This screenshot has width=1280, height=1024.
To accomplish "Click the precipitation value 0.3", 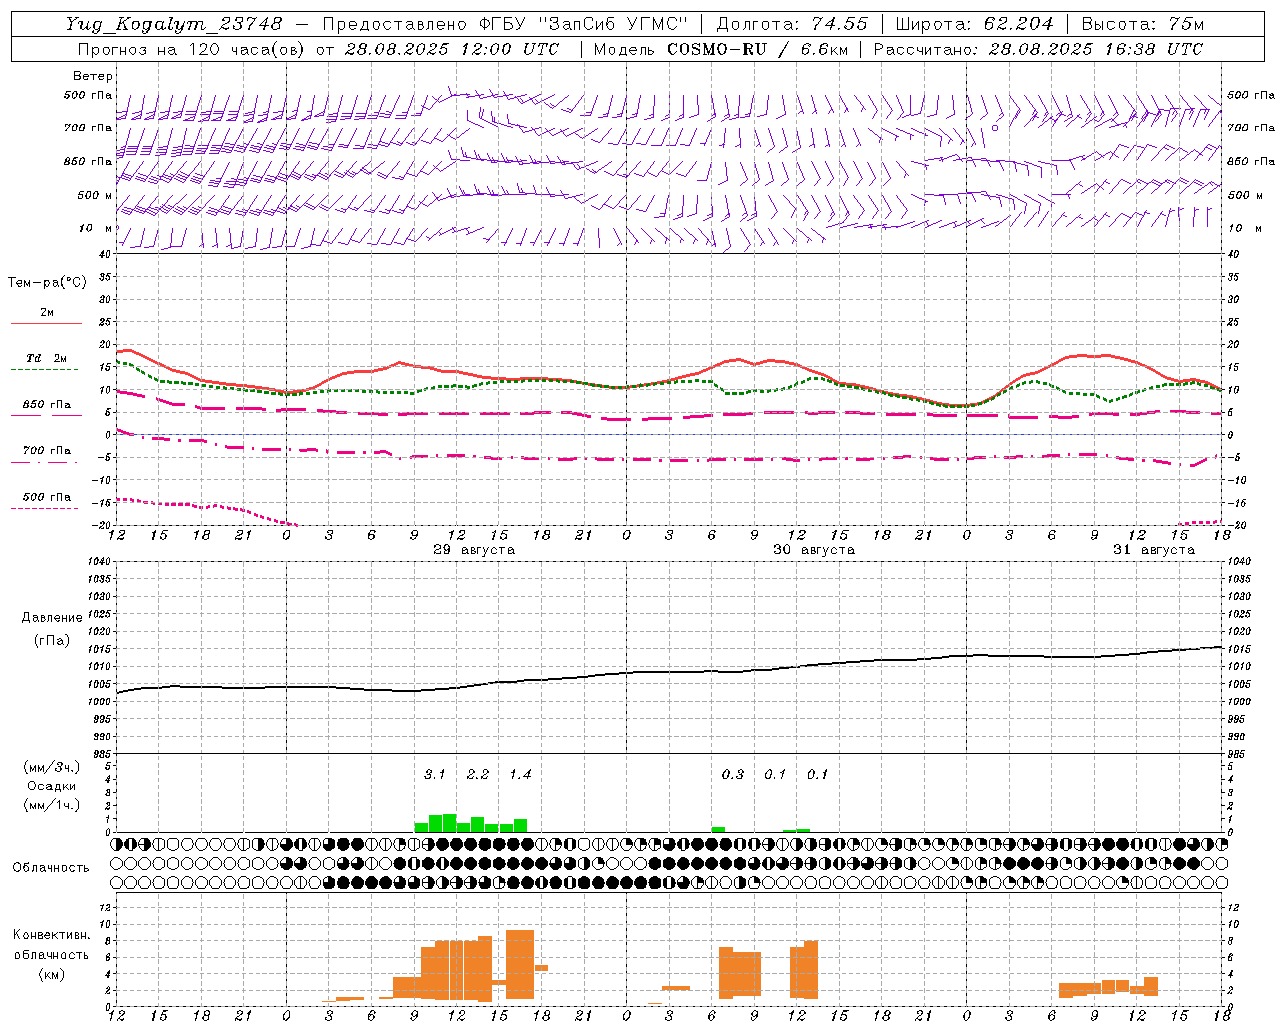I will coord(733,774).
